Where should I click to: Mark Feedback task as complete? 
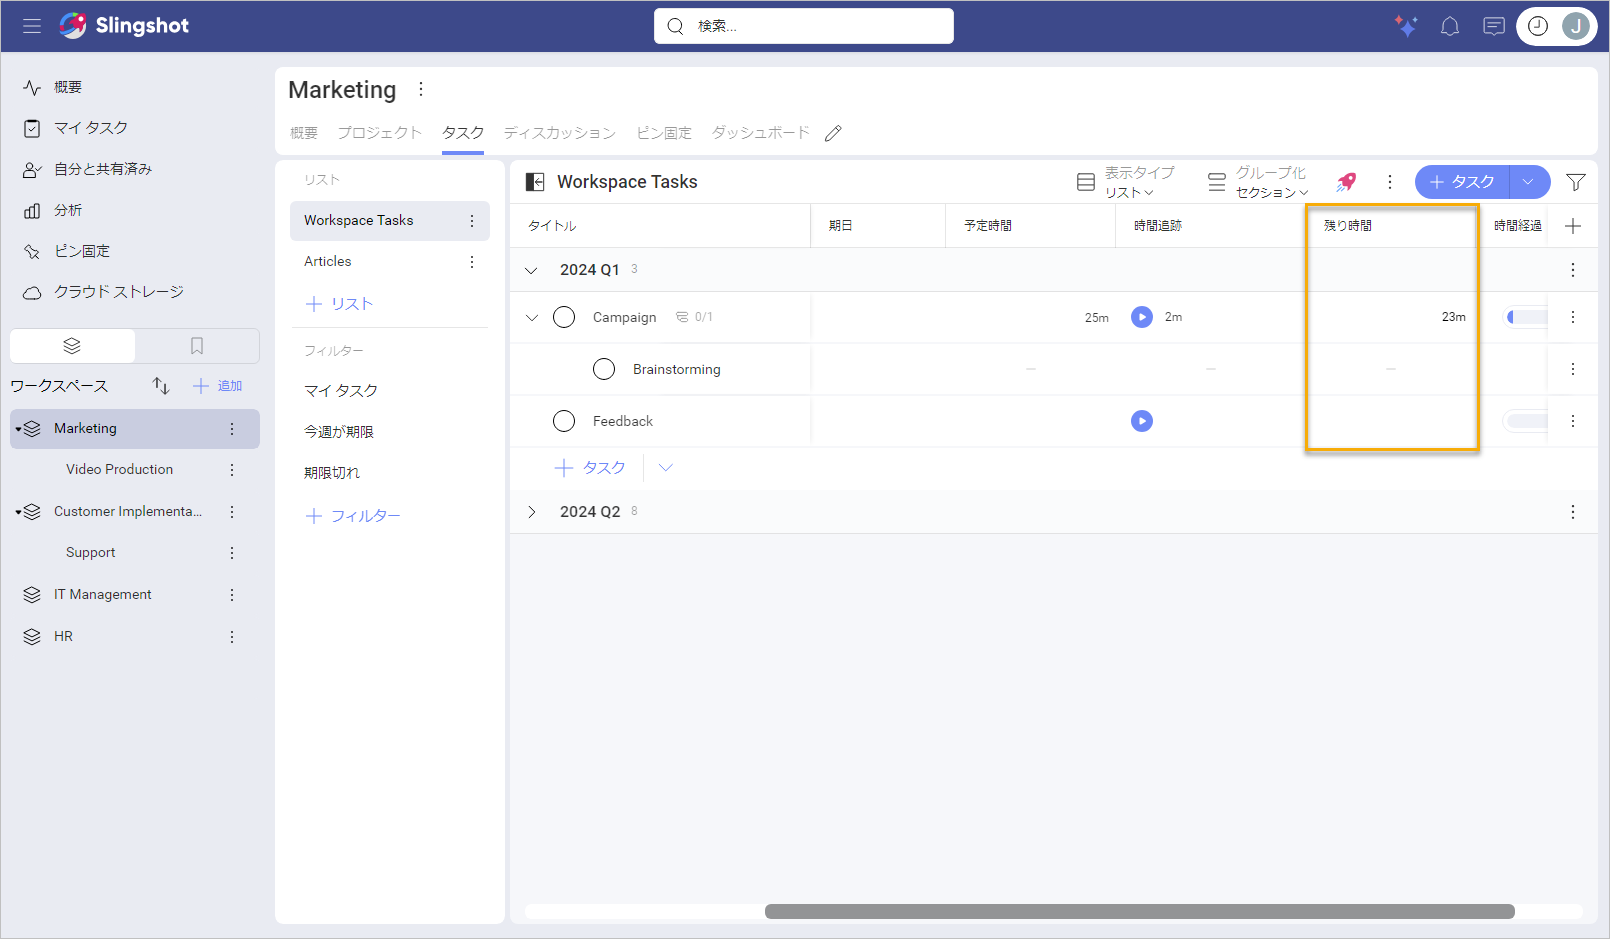[x=564, y=421]
